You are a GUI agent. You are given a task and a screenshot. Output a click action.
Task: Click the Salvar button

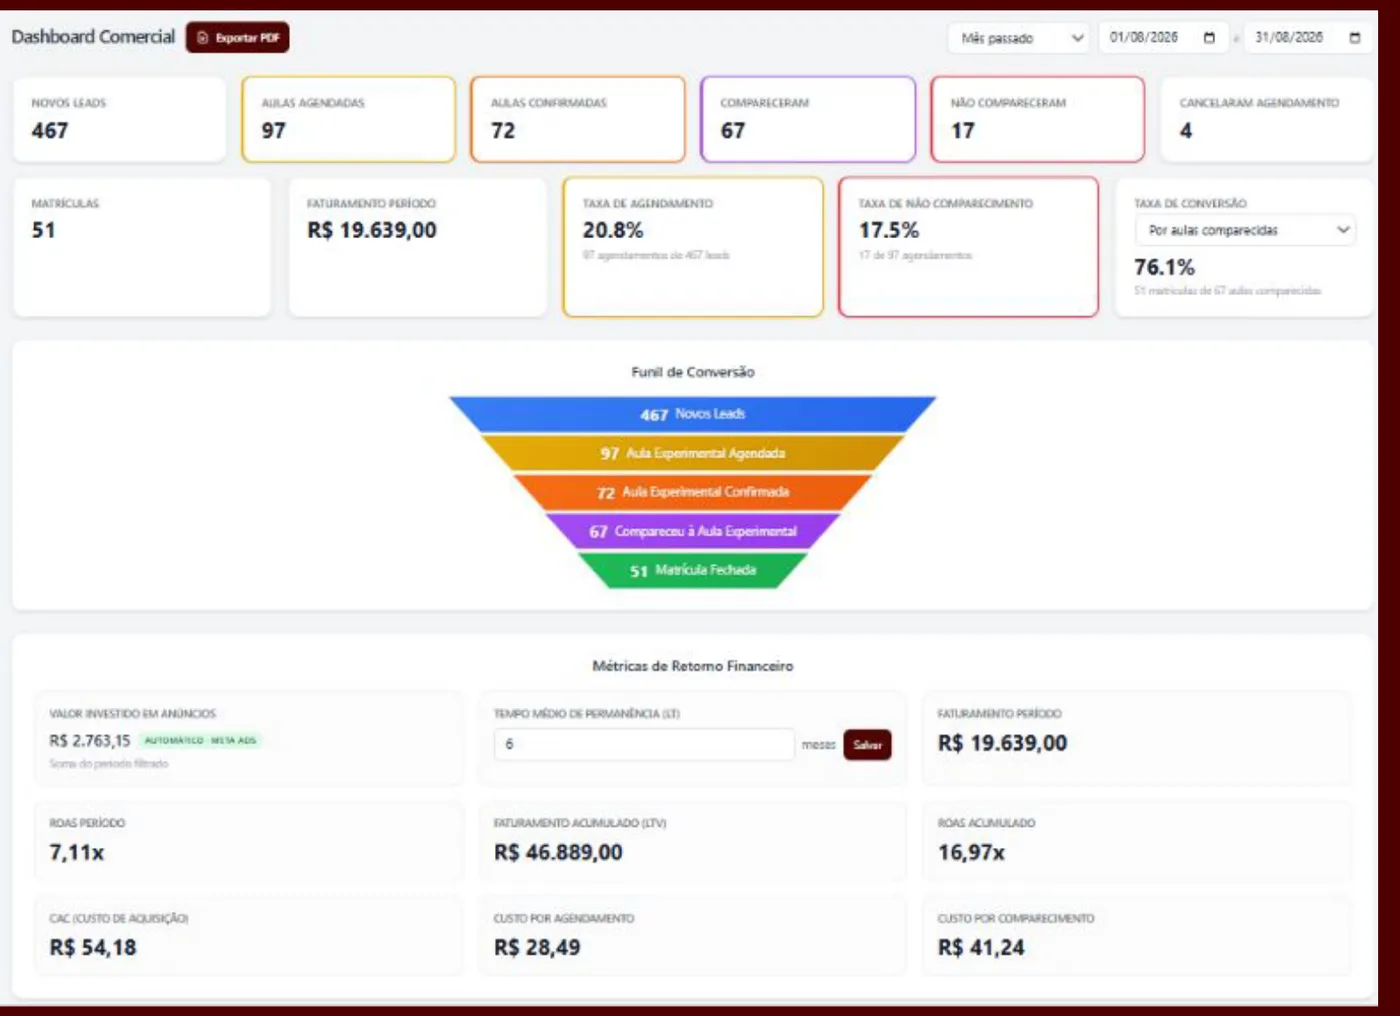[867, 745]
